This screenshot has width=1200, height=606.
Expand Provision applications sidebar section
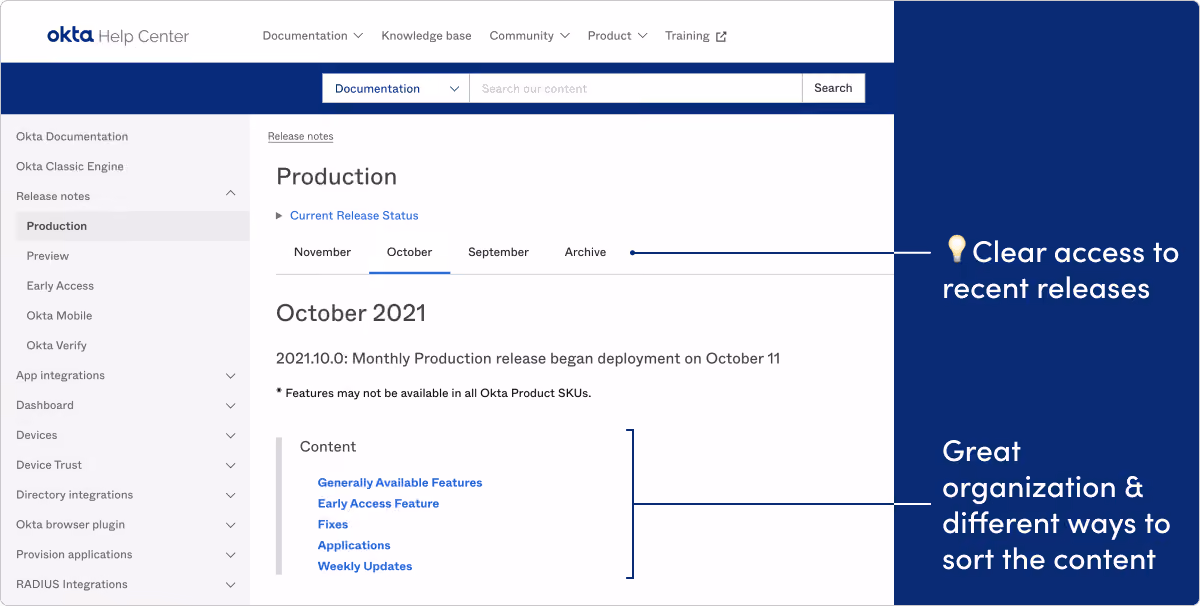[x=231, y=555]
